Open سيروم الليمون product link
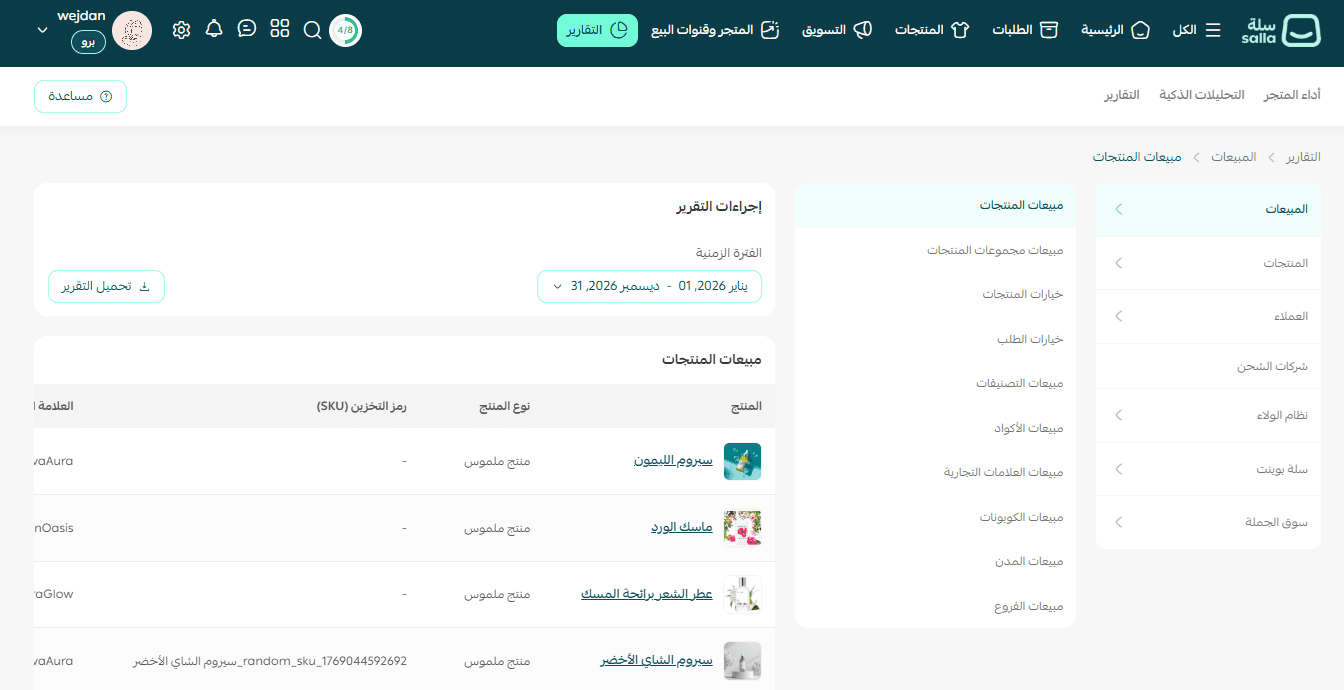The height and width of the screenshot is (690, 1344). click(673, 461)
